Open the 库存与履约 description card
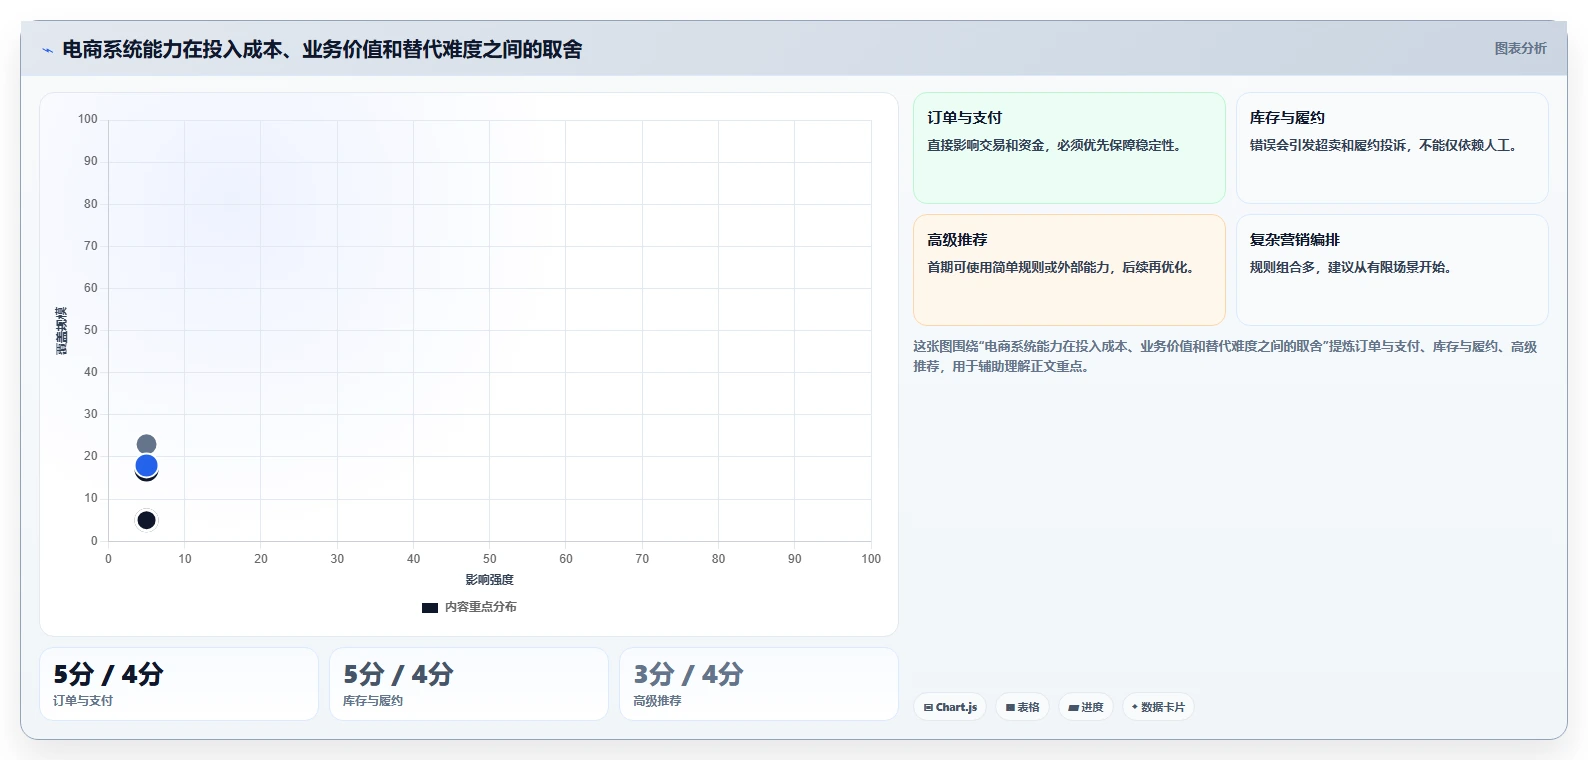 click(x=1392, y=148)
